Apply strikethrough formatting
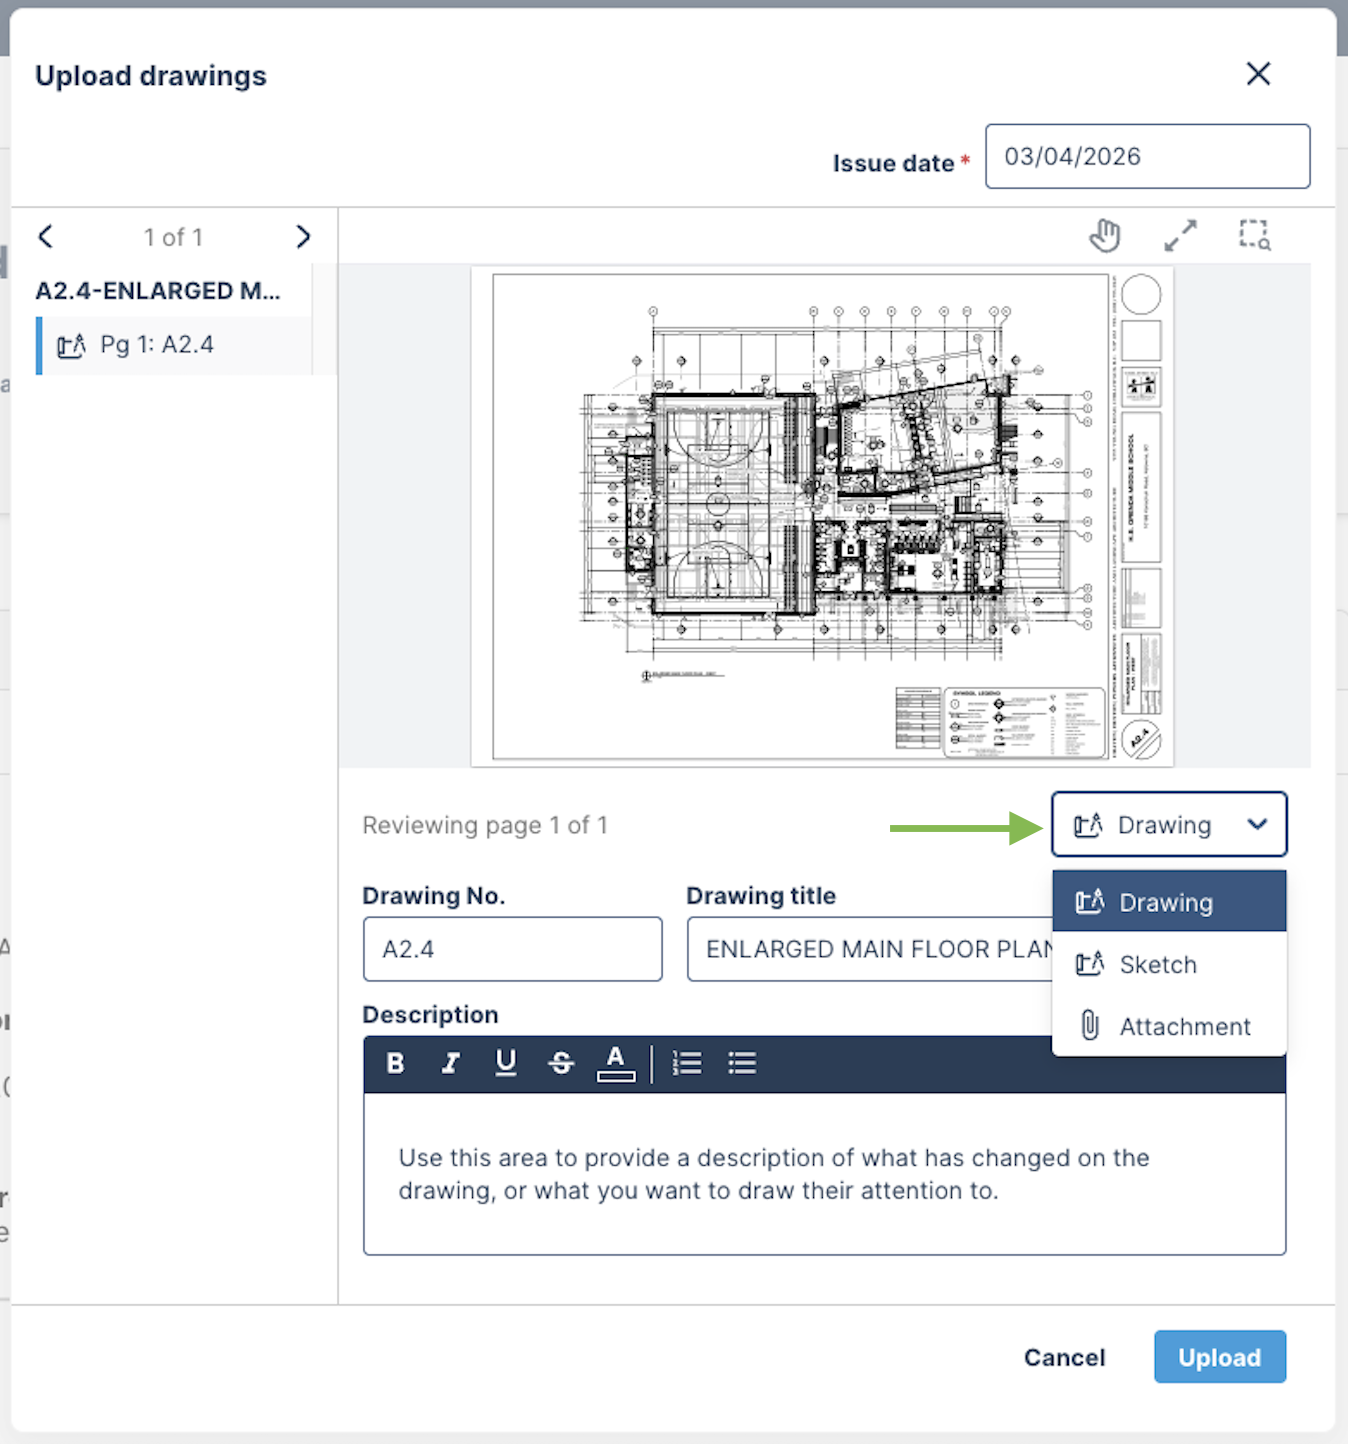The image size is (1348, 1444). point(561,1063)
